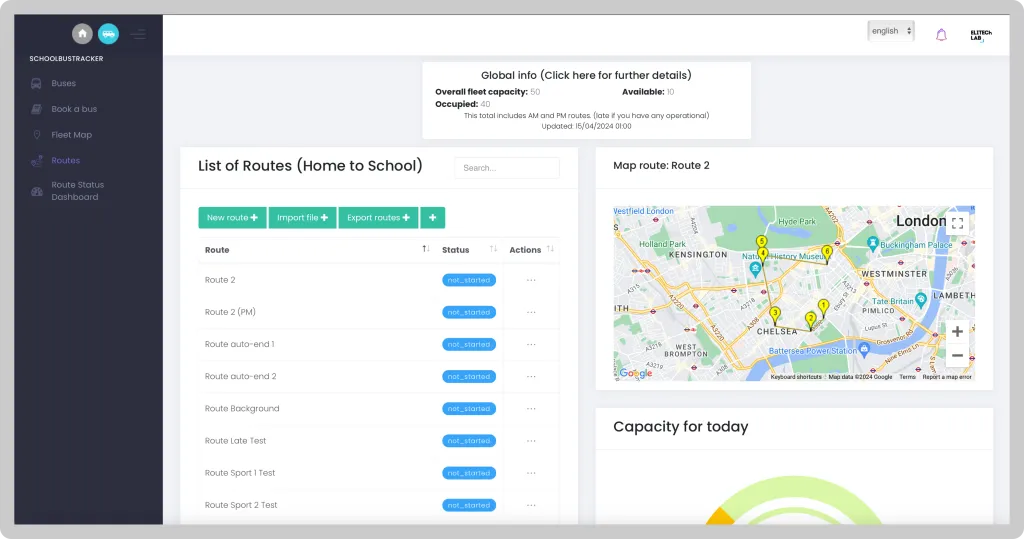This screenshot has width=1024, height=539.
Task: Click the routes search input field
Action: point(507,168)
